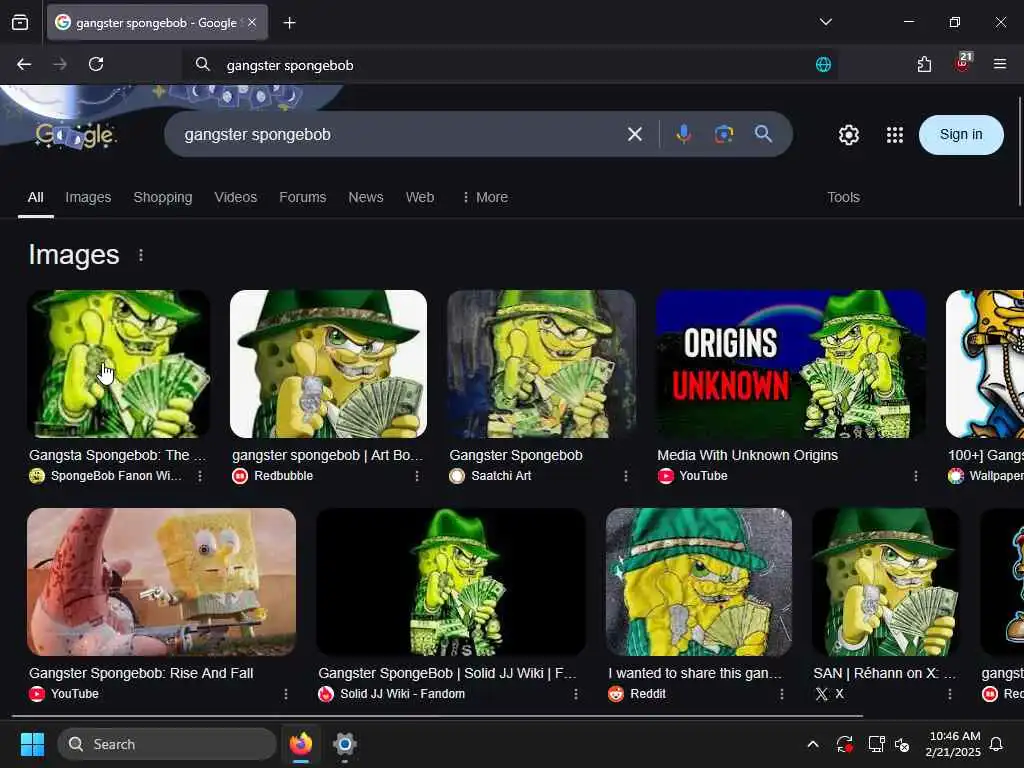Open more options for Solid JJ Wiki result
Image resolution: width=1024 pixels, height=768 pixels.
tap(575, 694)
